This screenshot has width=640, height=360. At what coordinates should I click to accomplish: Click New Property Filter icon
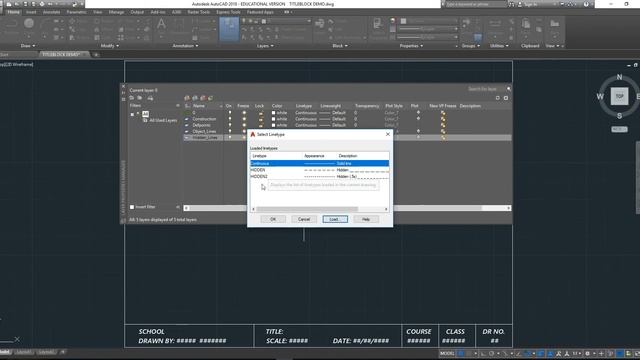[x=132, y=98]
